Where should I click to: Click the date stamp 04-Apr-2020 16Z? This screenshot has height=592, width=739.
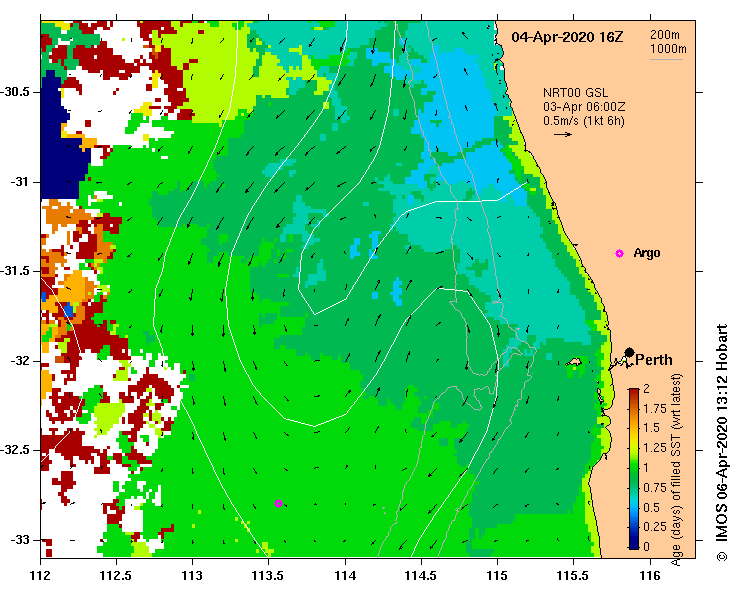567,37
